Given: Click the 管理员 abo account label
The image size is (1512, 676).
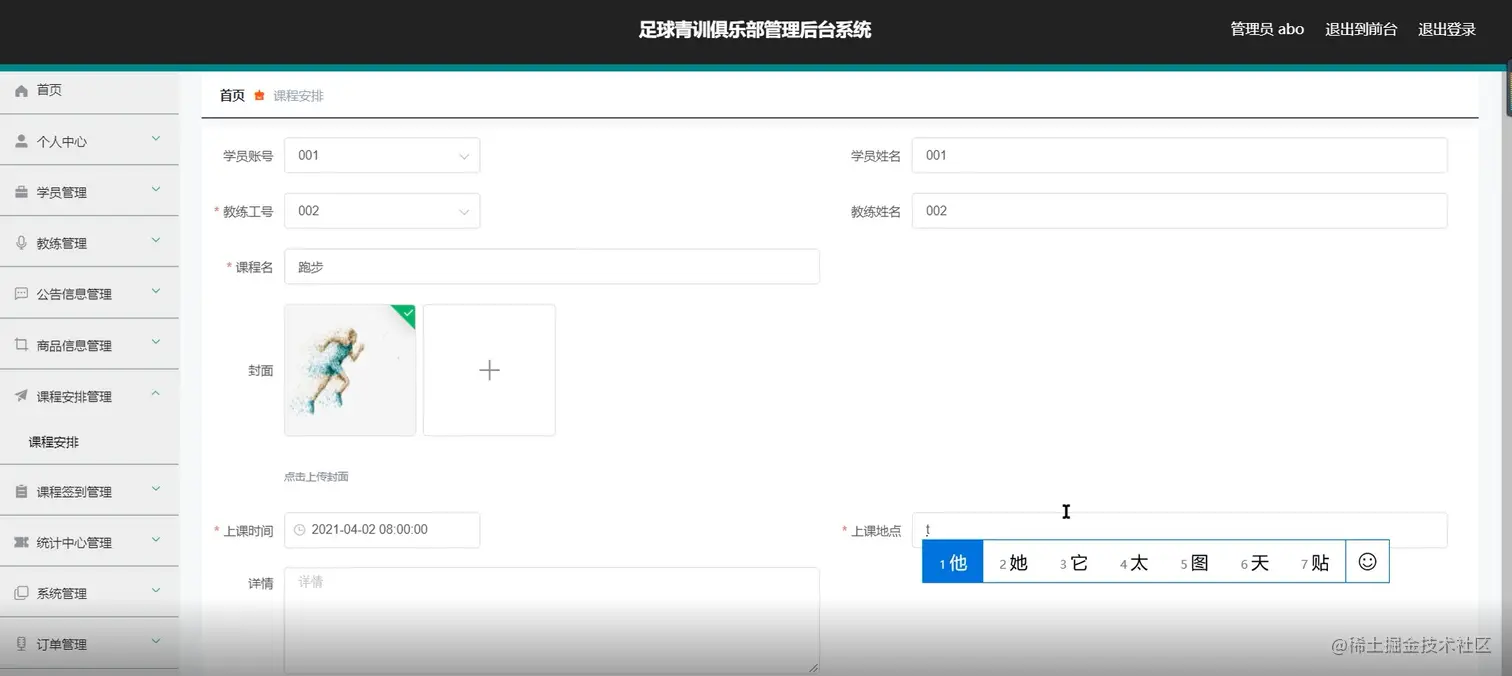Looking at the screenshot, I should click(1267, 29).
